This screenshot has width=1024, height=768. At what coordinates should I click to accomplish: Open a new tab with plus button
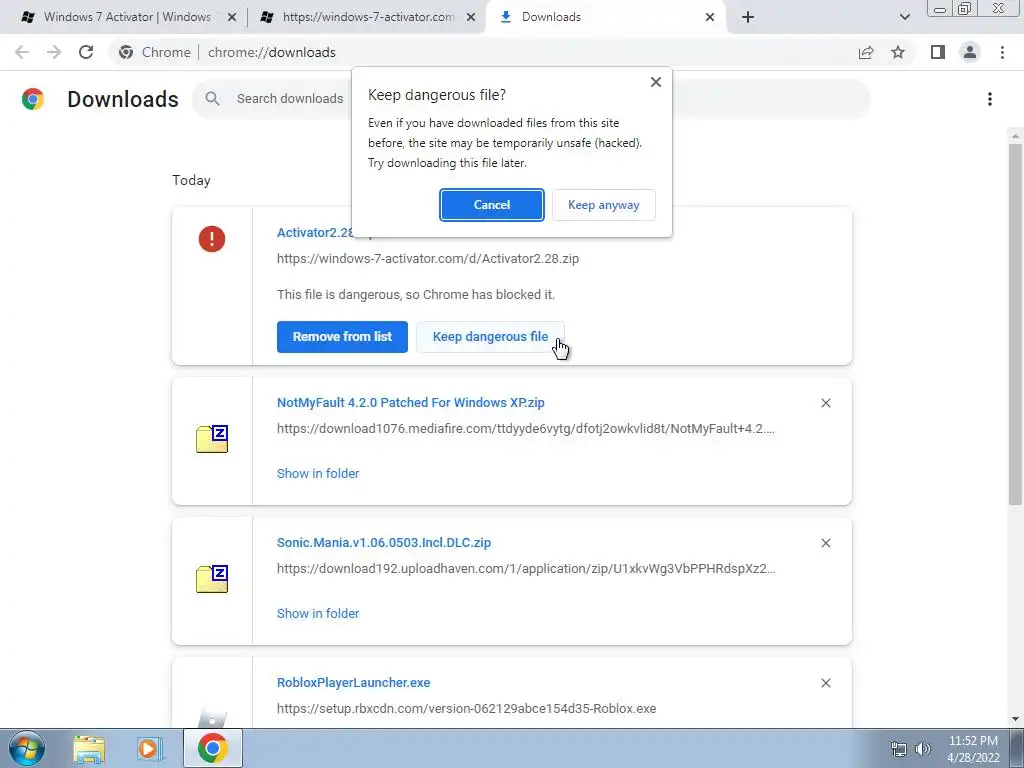pyautogui.click(x=748, y=17)
